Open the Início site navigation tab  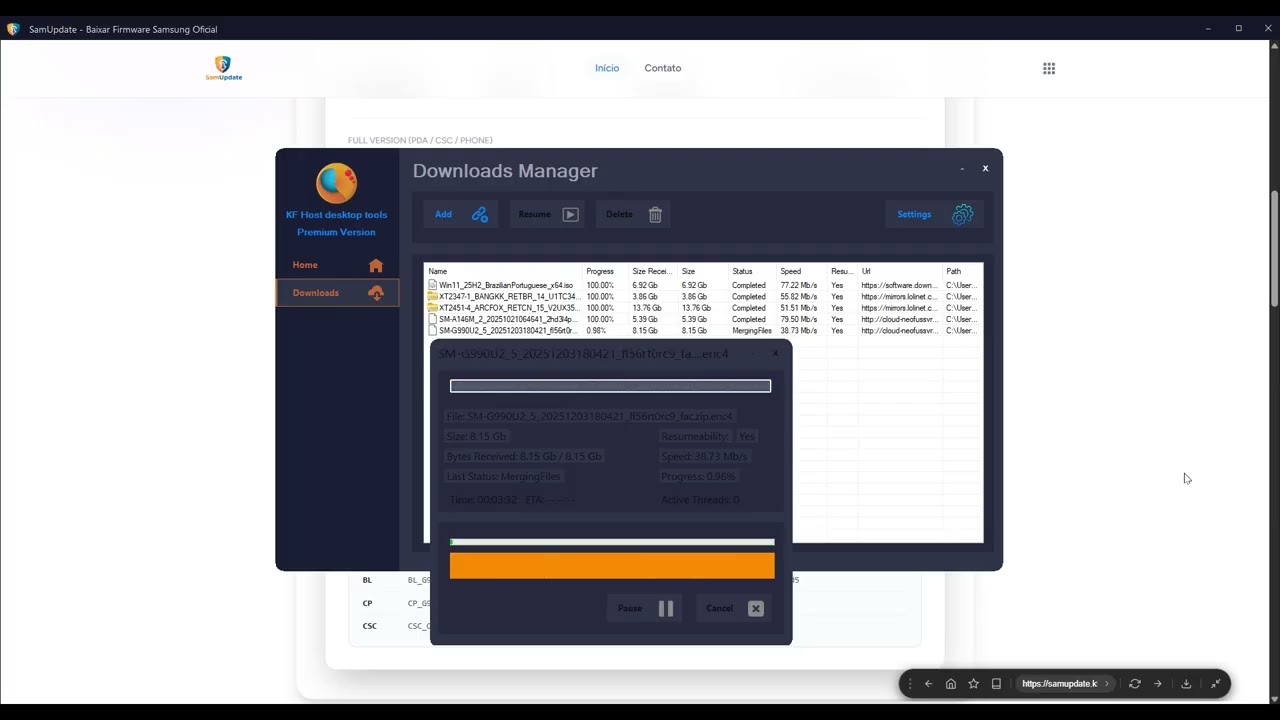(x=607, y=68)
